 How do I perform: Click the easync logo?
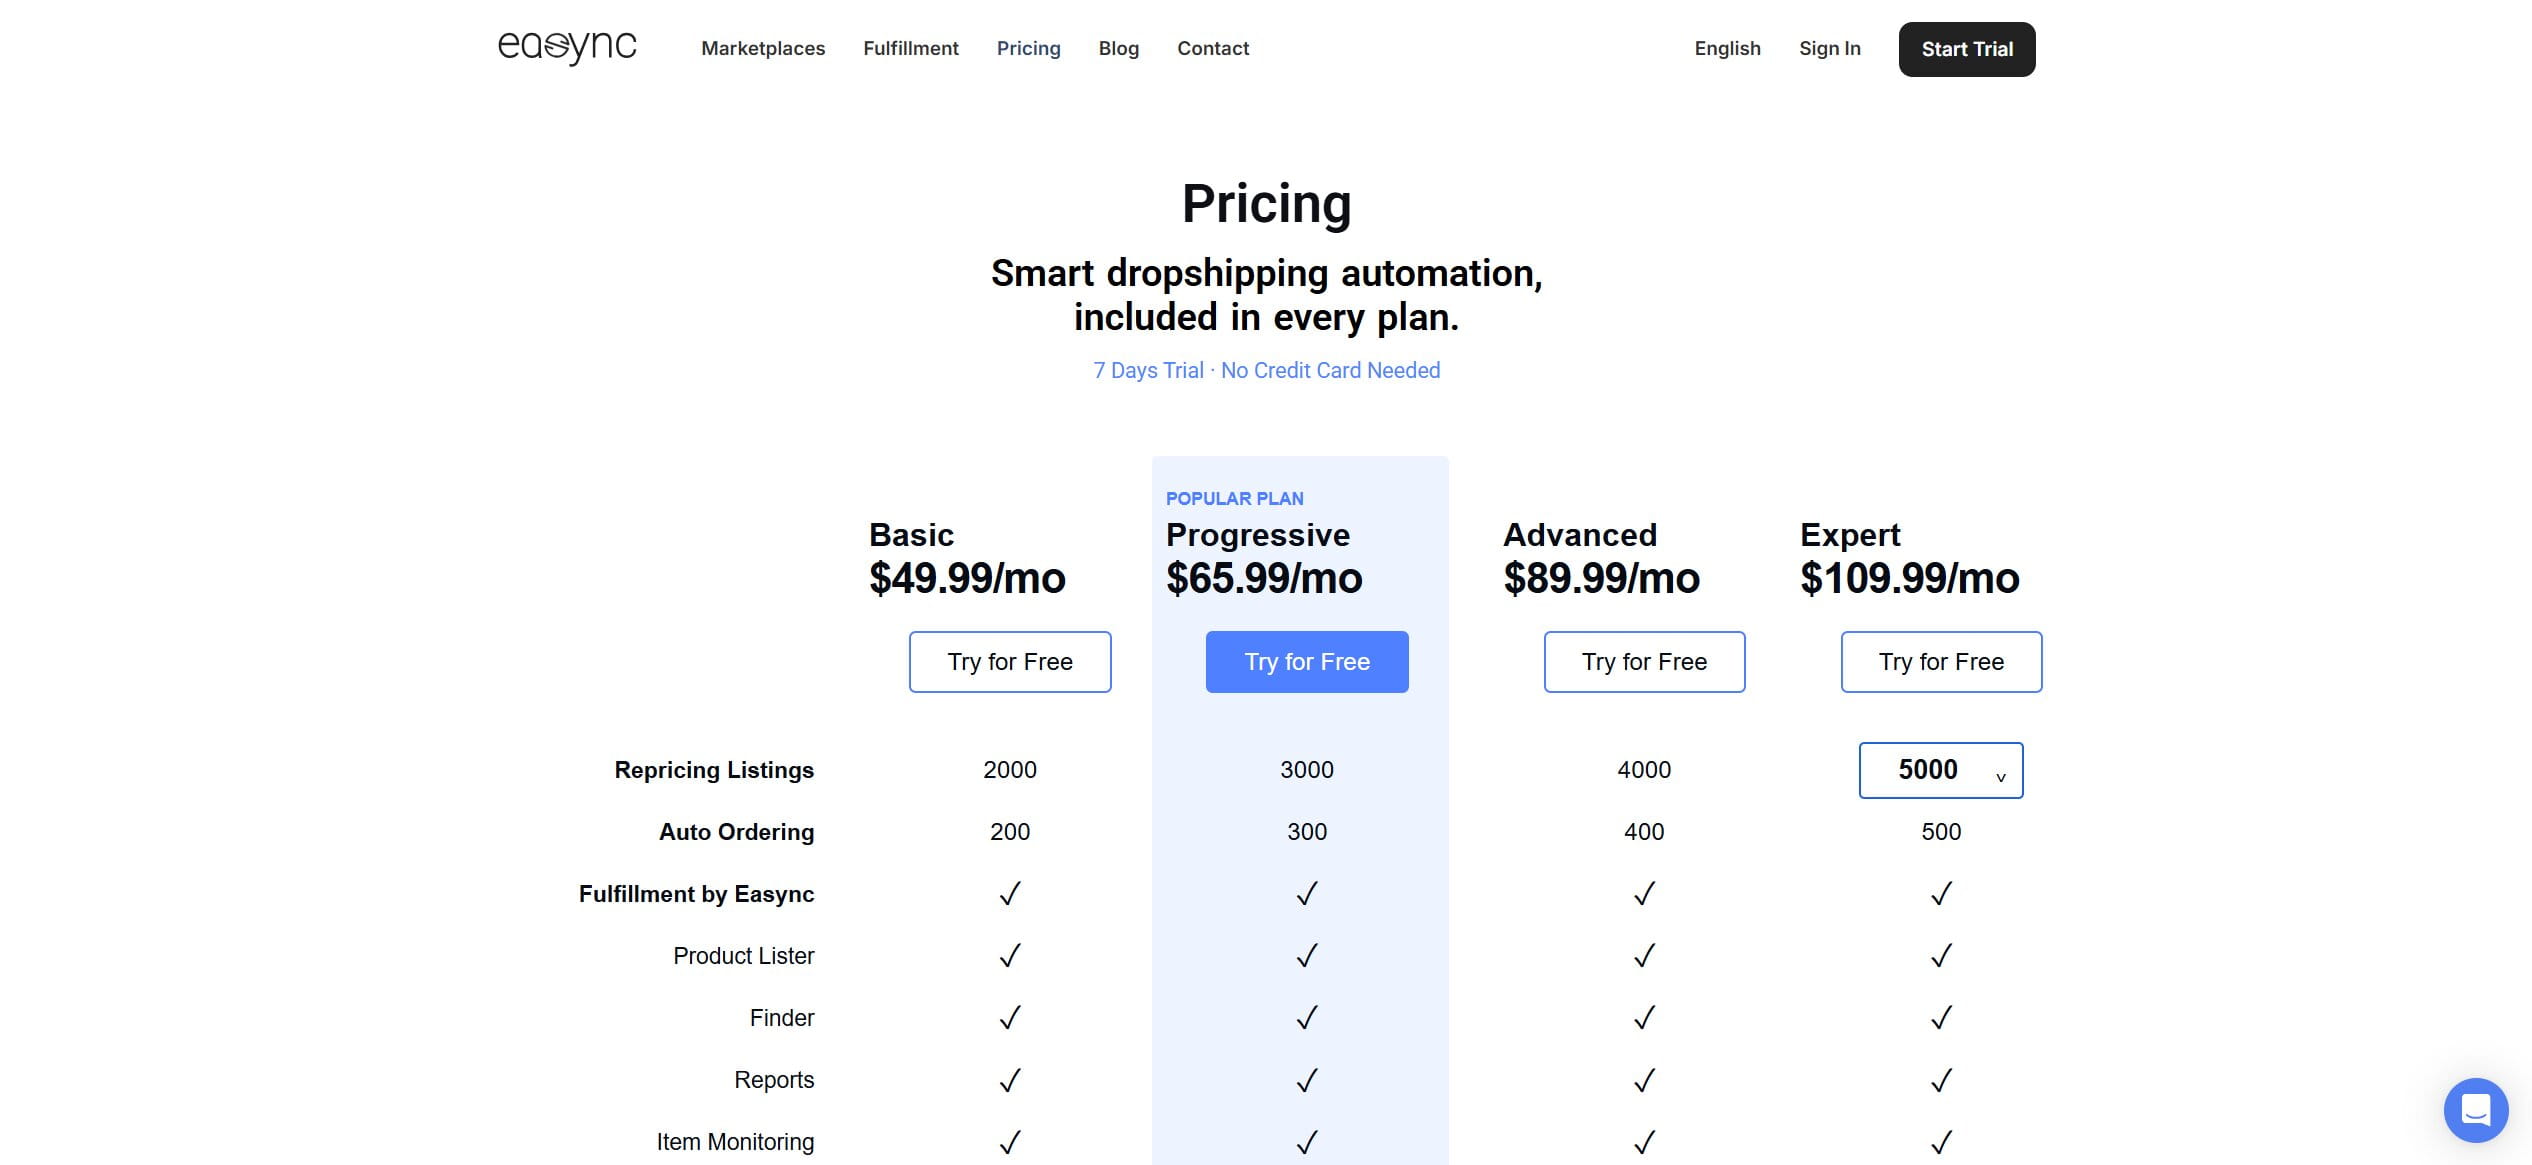[567, 47]
